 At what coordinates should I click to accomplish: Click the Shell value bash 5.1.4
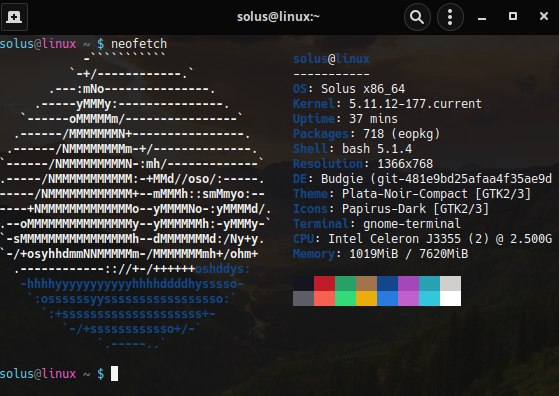[x=377, y=149]
